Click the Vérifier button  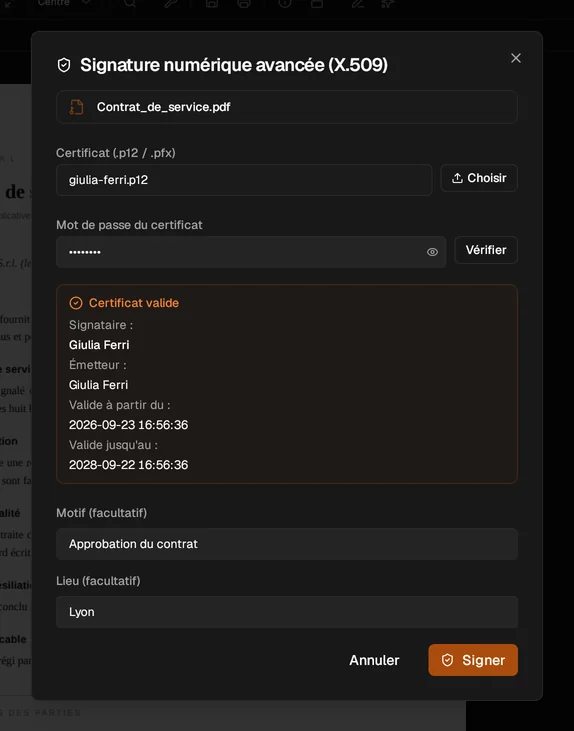486,250
